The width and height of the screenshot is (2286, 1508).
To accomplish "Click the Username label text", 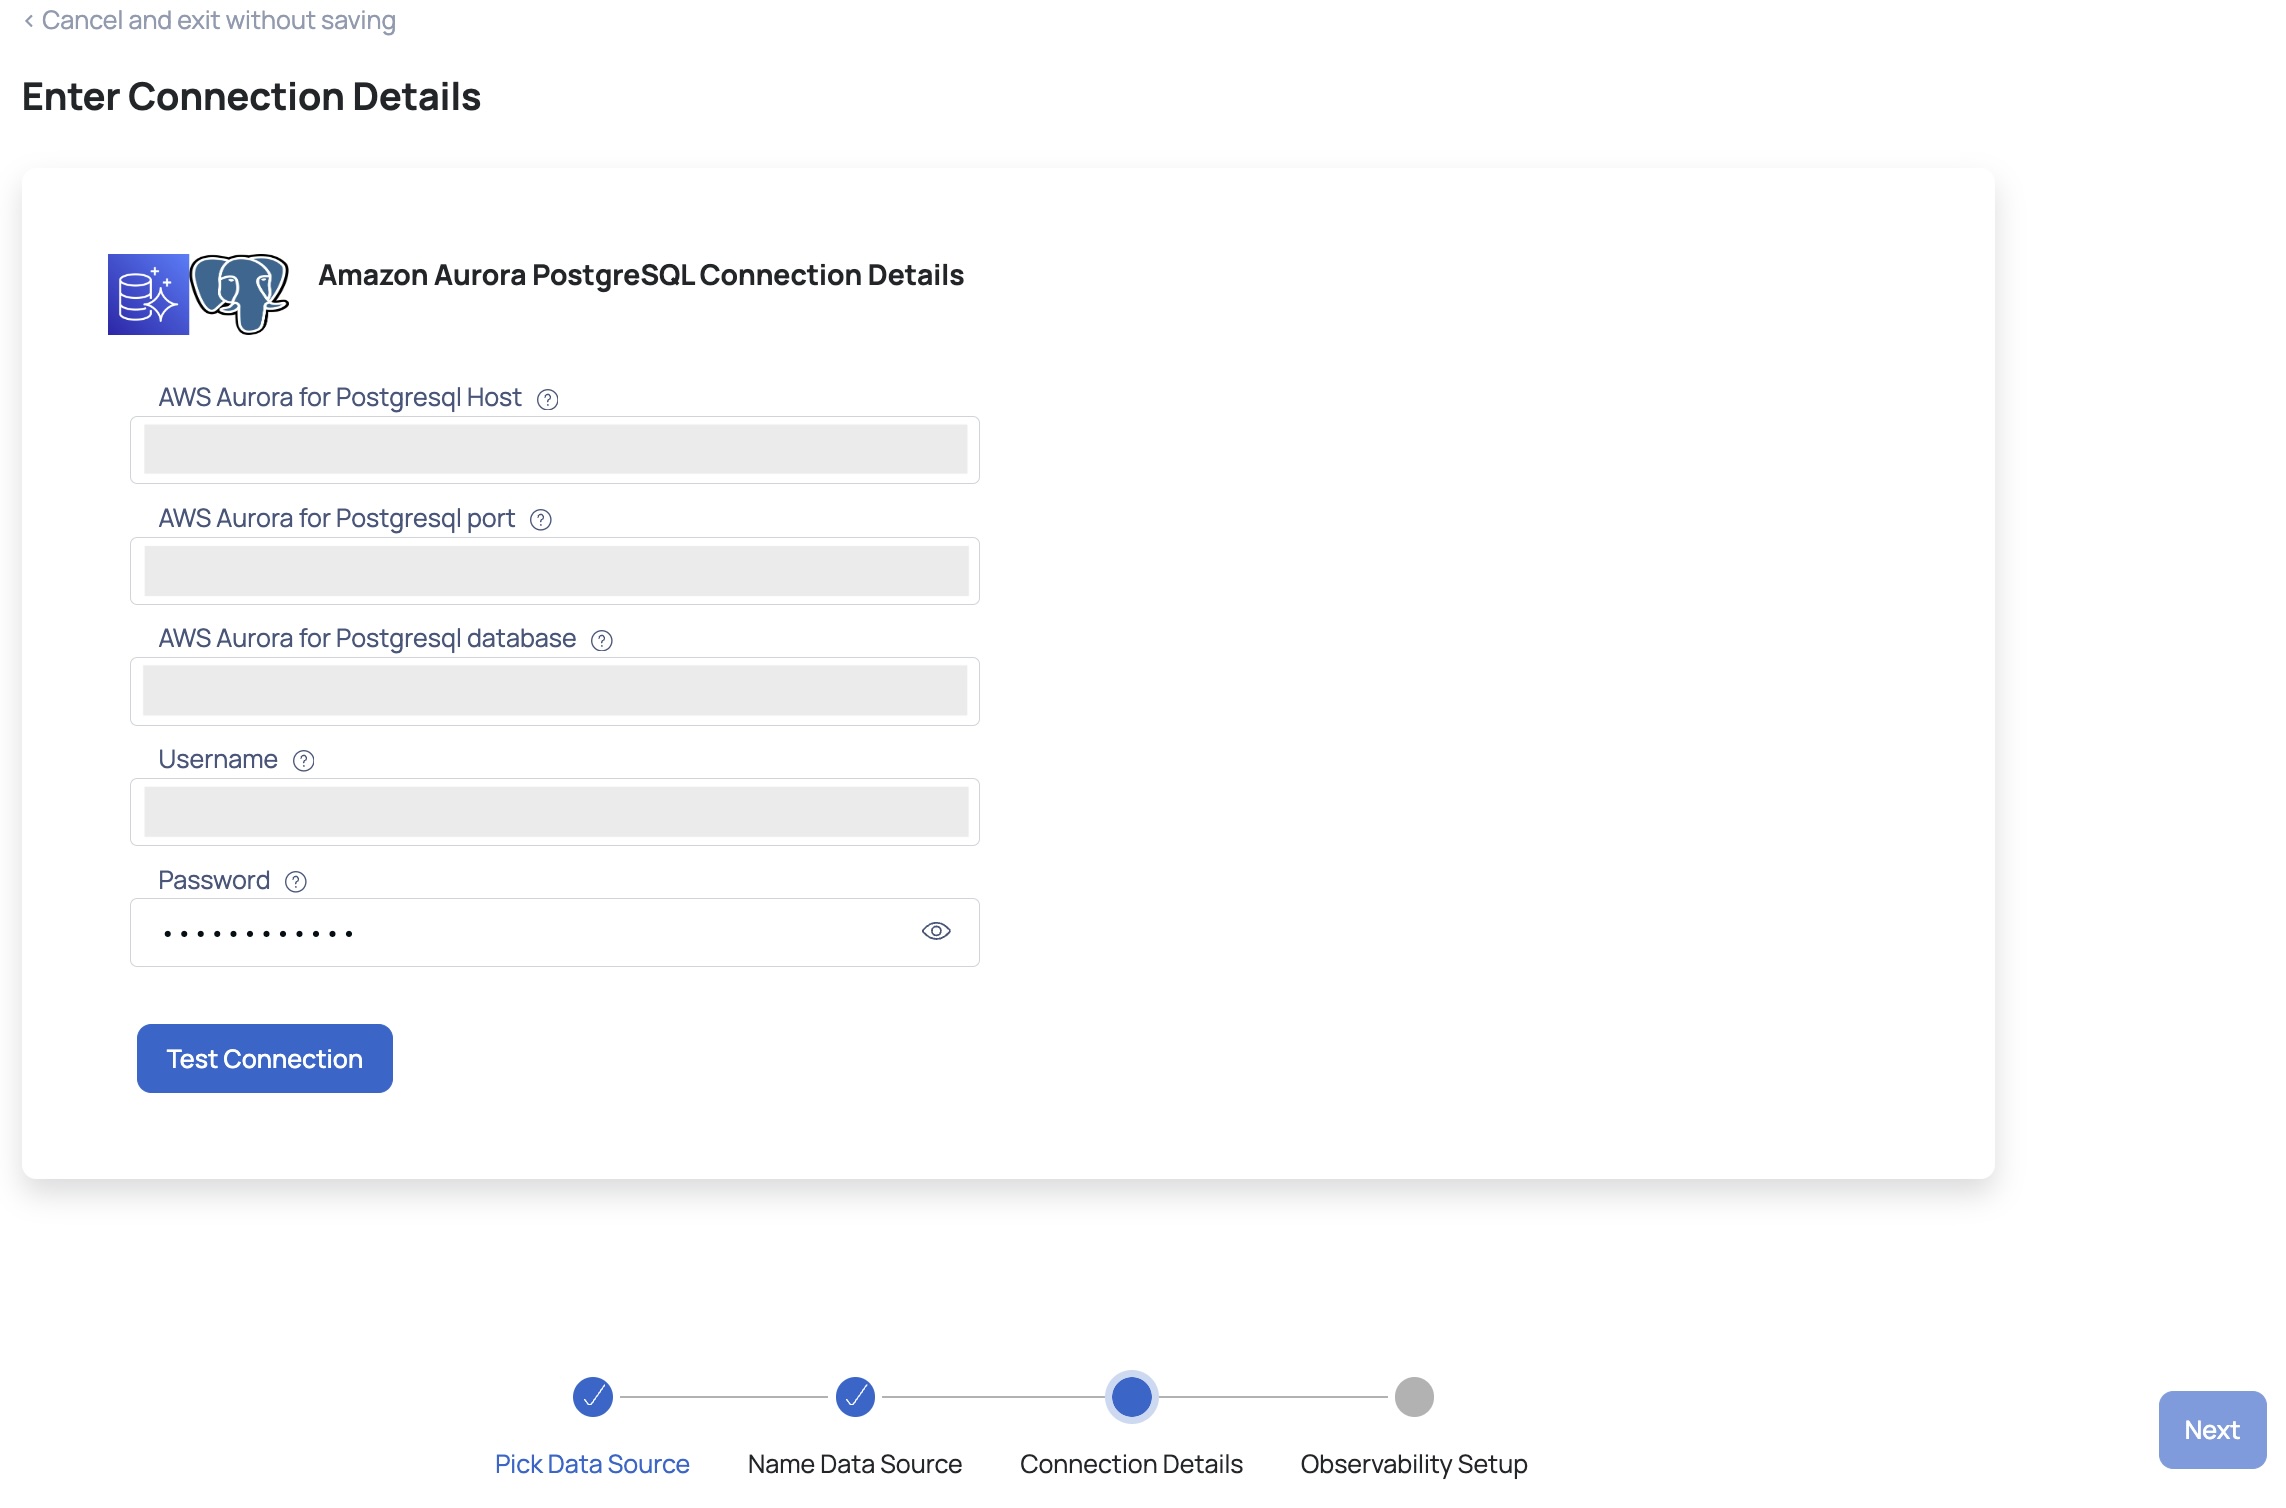I will point(218,760).
